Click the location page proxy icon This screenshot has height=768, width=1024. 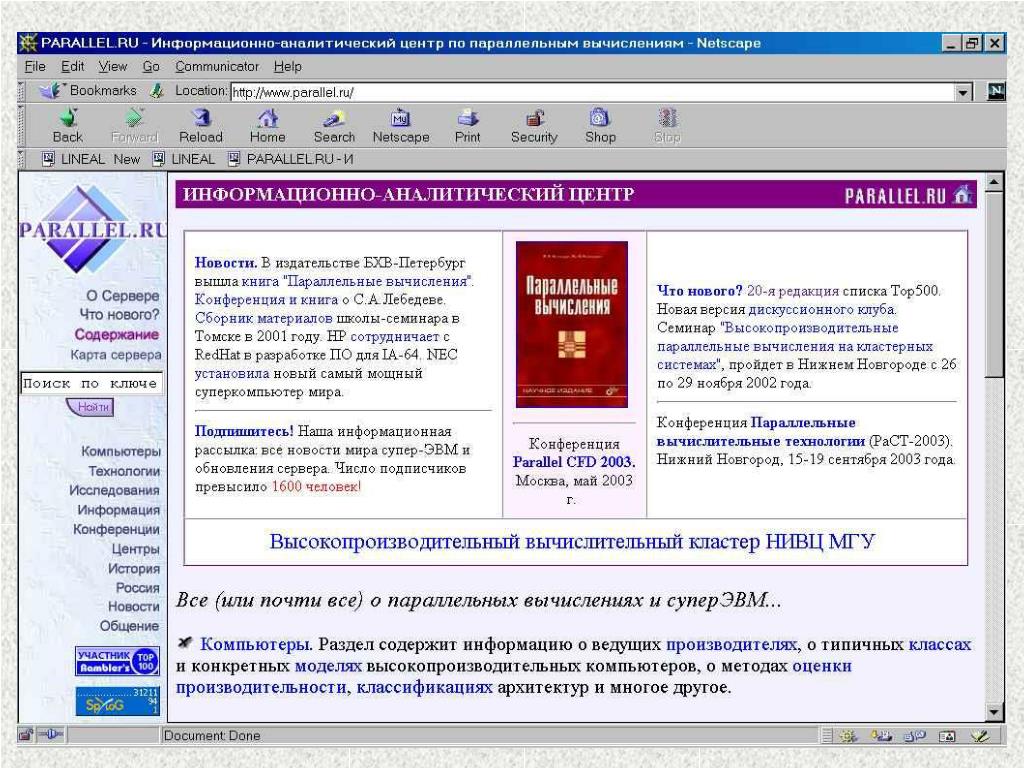point(156,91)
